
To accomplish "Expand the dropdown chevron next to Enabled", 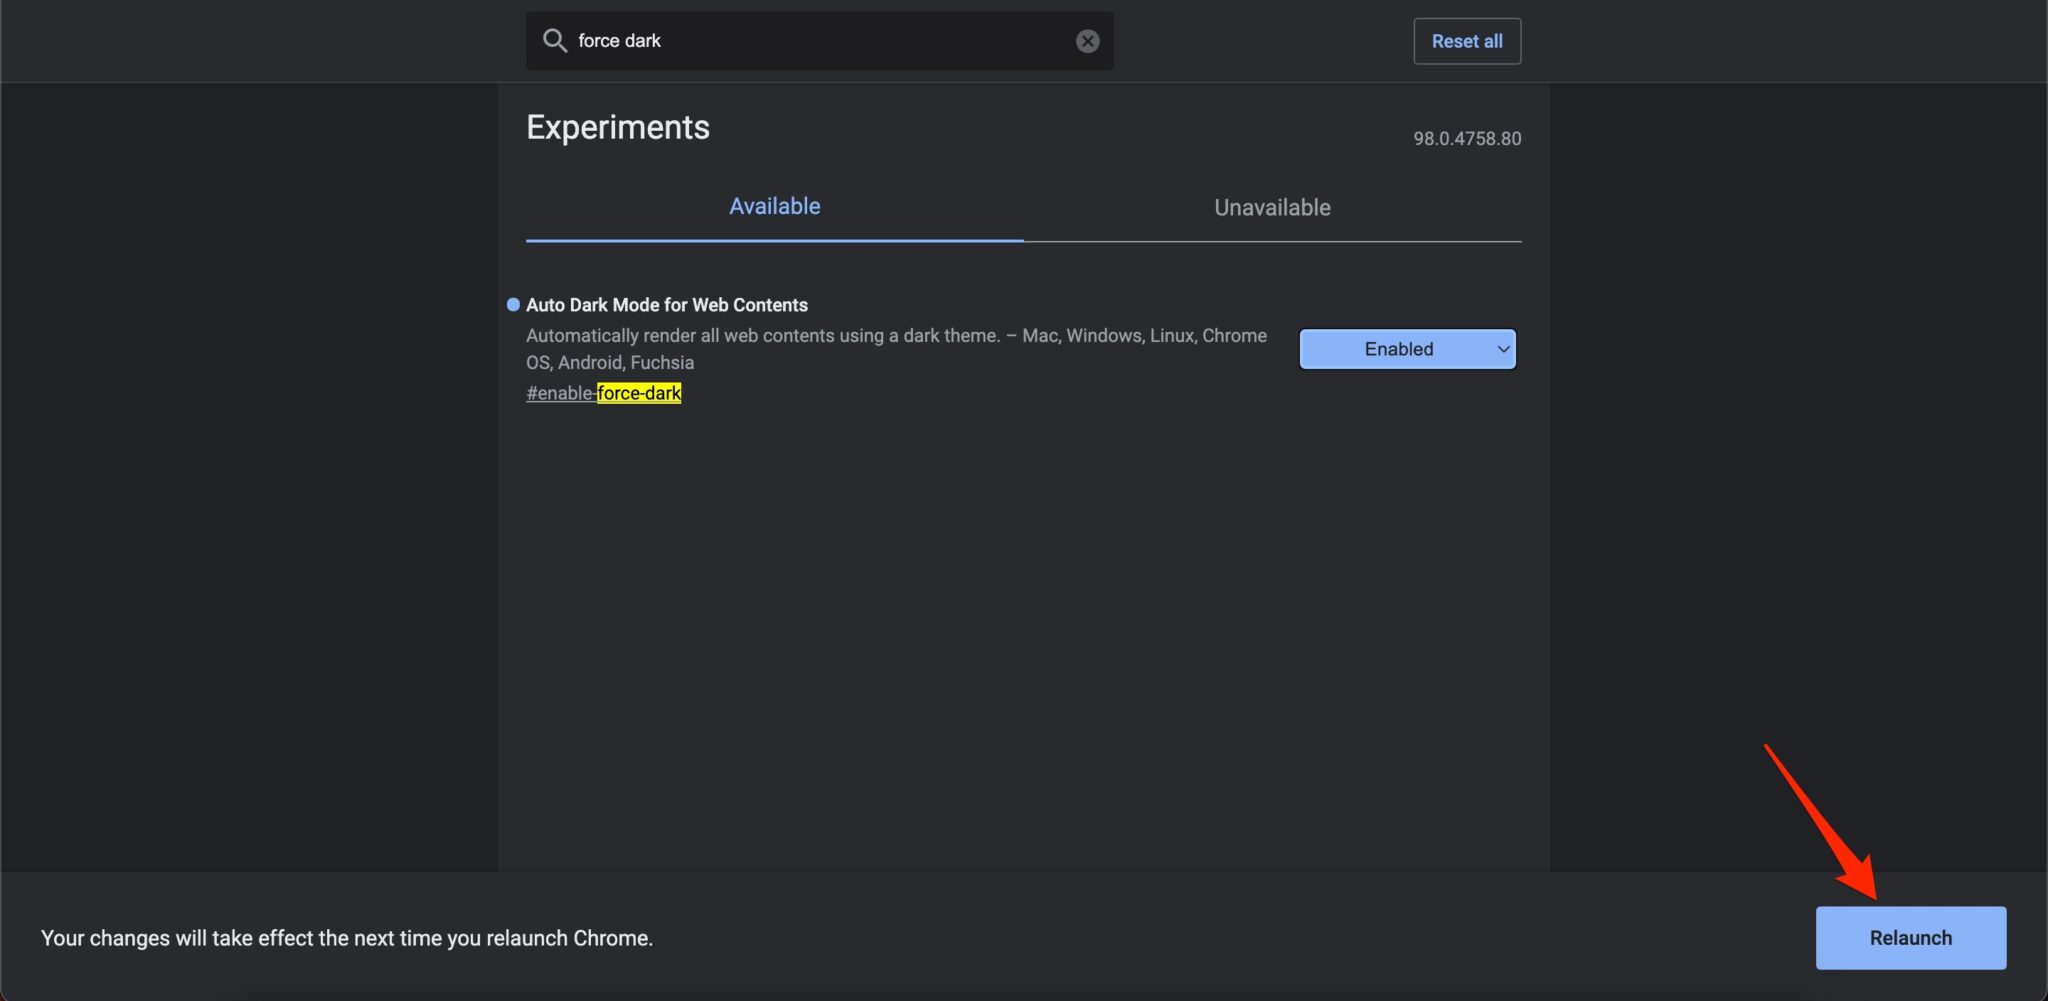I will point(1501,349).
